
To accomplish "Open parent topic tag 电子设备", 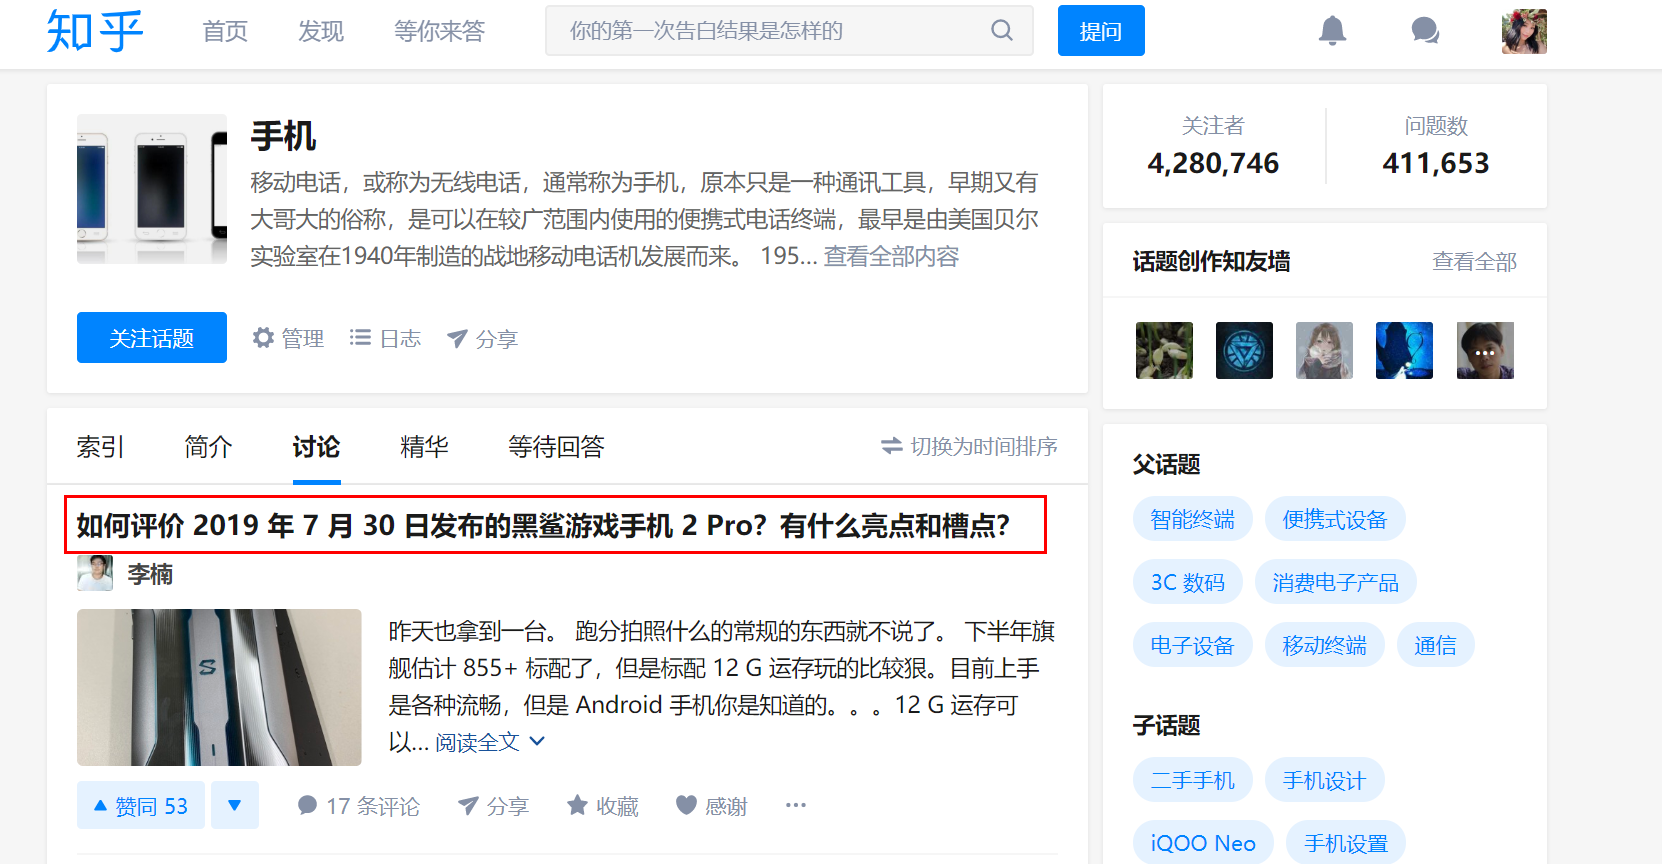I will coord(1193,645).
